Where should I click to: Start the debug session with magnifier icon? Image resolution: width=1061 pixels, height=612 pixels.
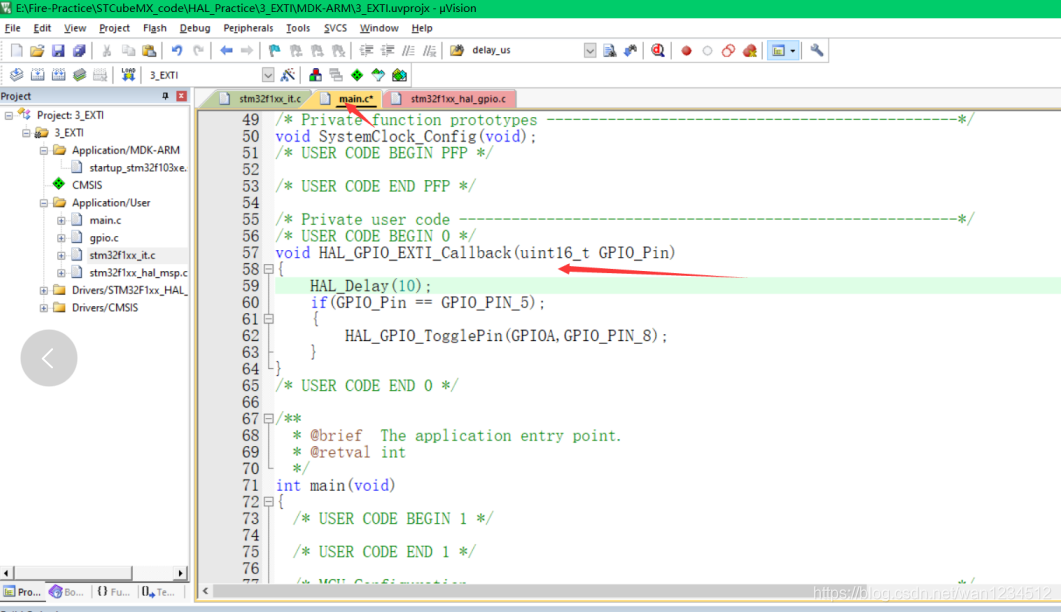pos(657,51)
